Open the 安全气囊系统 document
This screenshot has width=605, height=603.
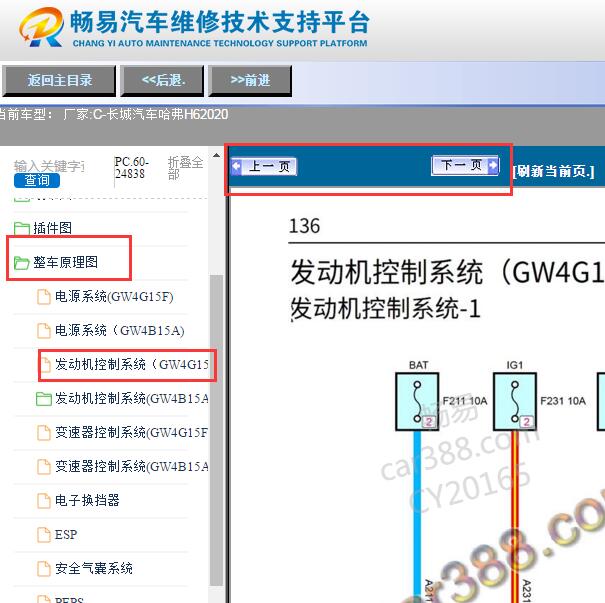pos(94,568)
